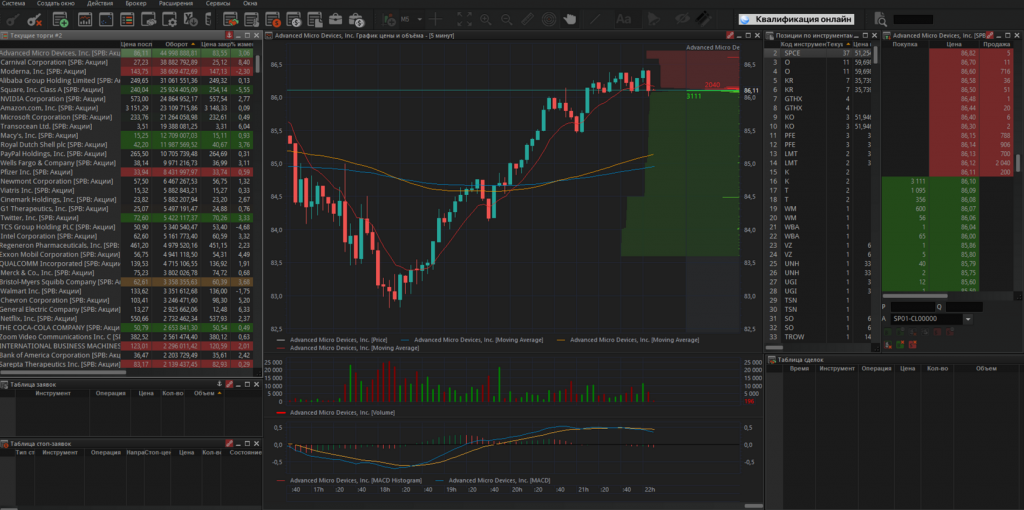Select the trend line drawing tool
Image resolution: width=1024 pixels, height=510 pixels.
tap(596, 19)
